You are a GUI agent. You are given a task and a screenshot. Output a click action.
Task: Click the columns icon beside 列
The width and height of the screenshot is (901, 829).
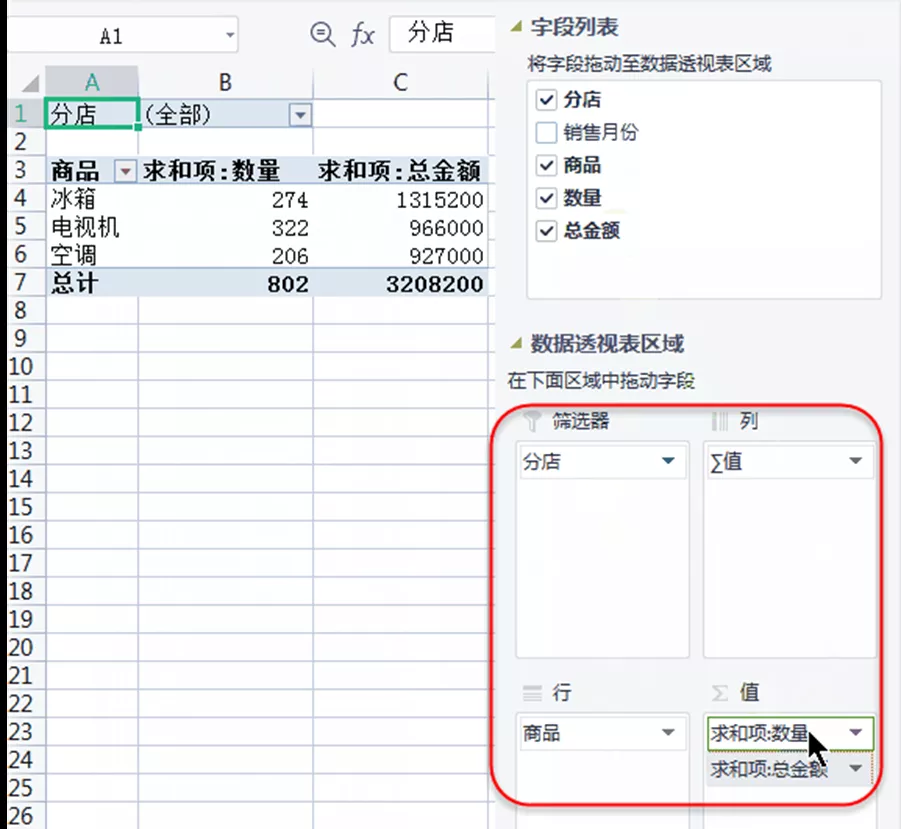point(719,421)
